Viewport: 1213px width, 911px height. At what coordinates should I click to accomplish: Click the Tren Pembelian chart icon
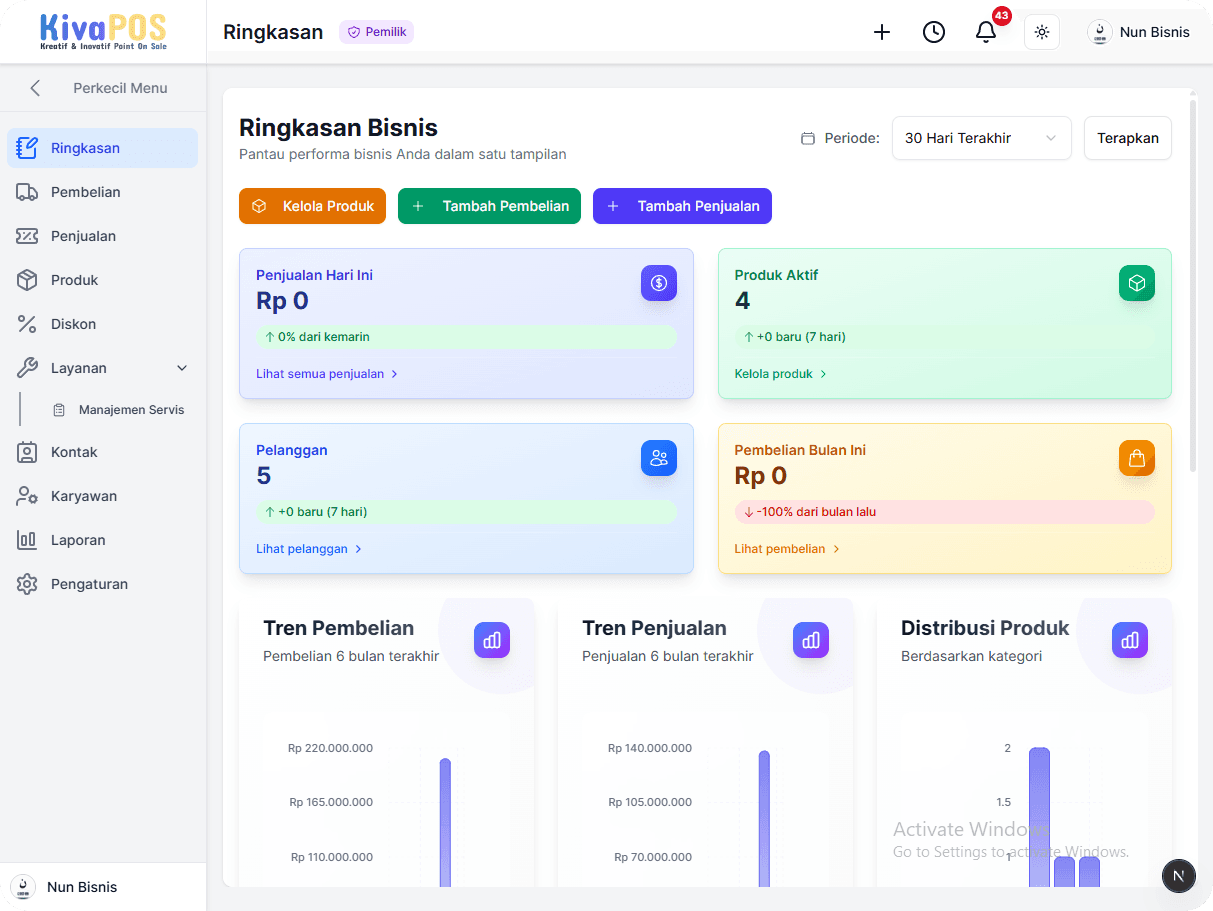pos(491,640)
